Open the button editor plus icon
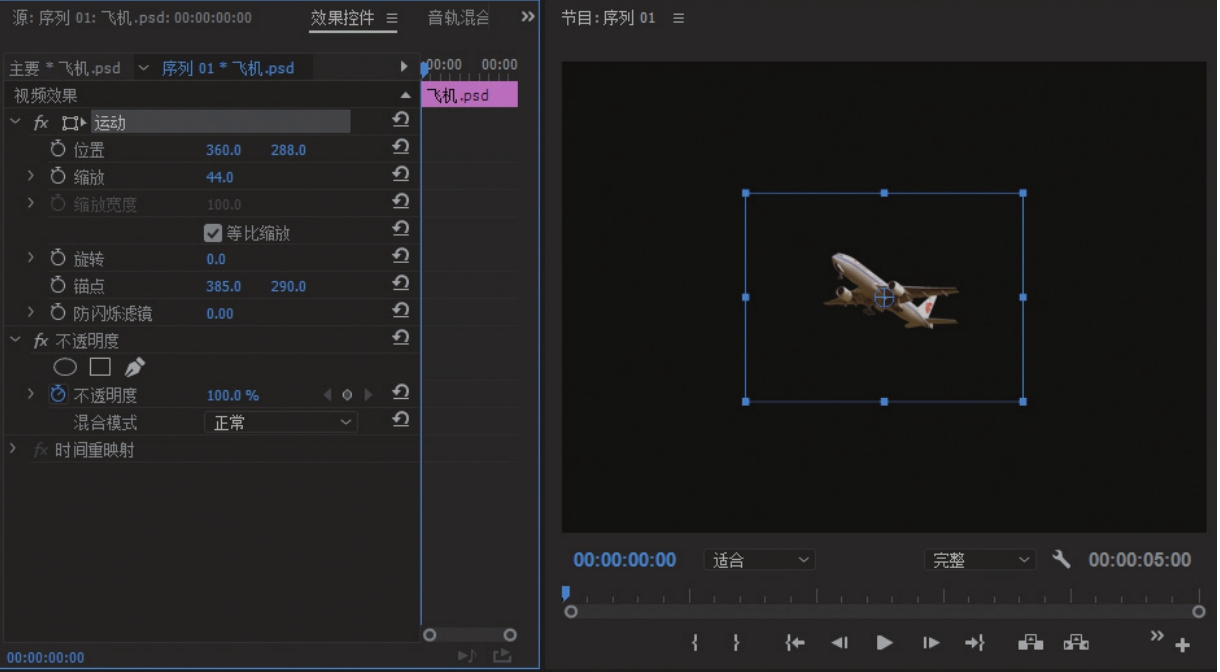 pyautogui.click(x=1182, y=645)
